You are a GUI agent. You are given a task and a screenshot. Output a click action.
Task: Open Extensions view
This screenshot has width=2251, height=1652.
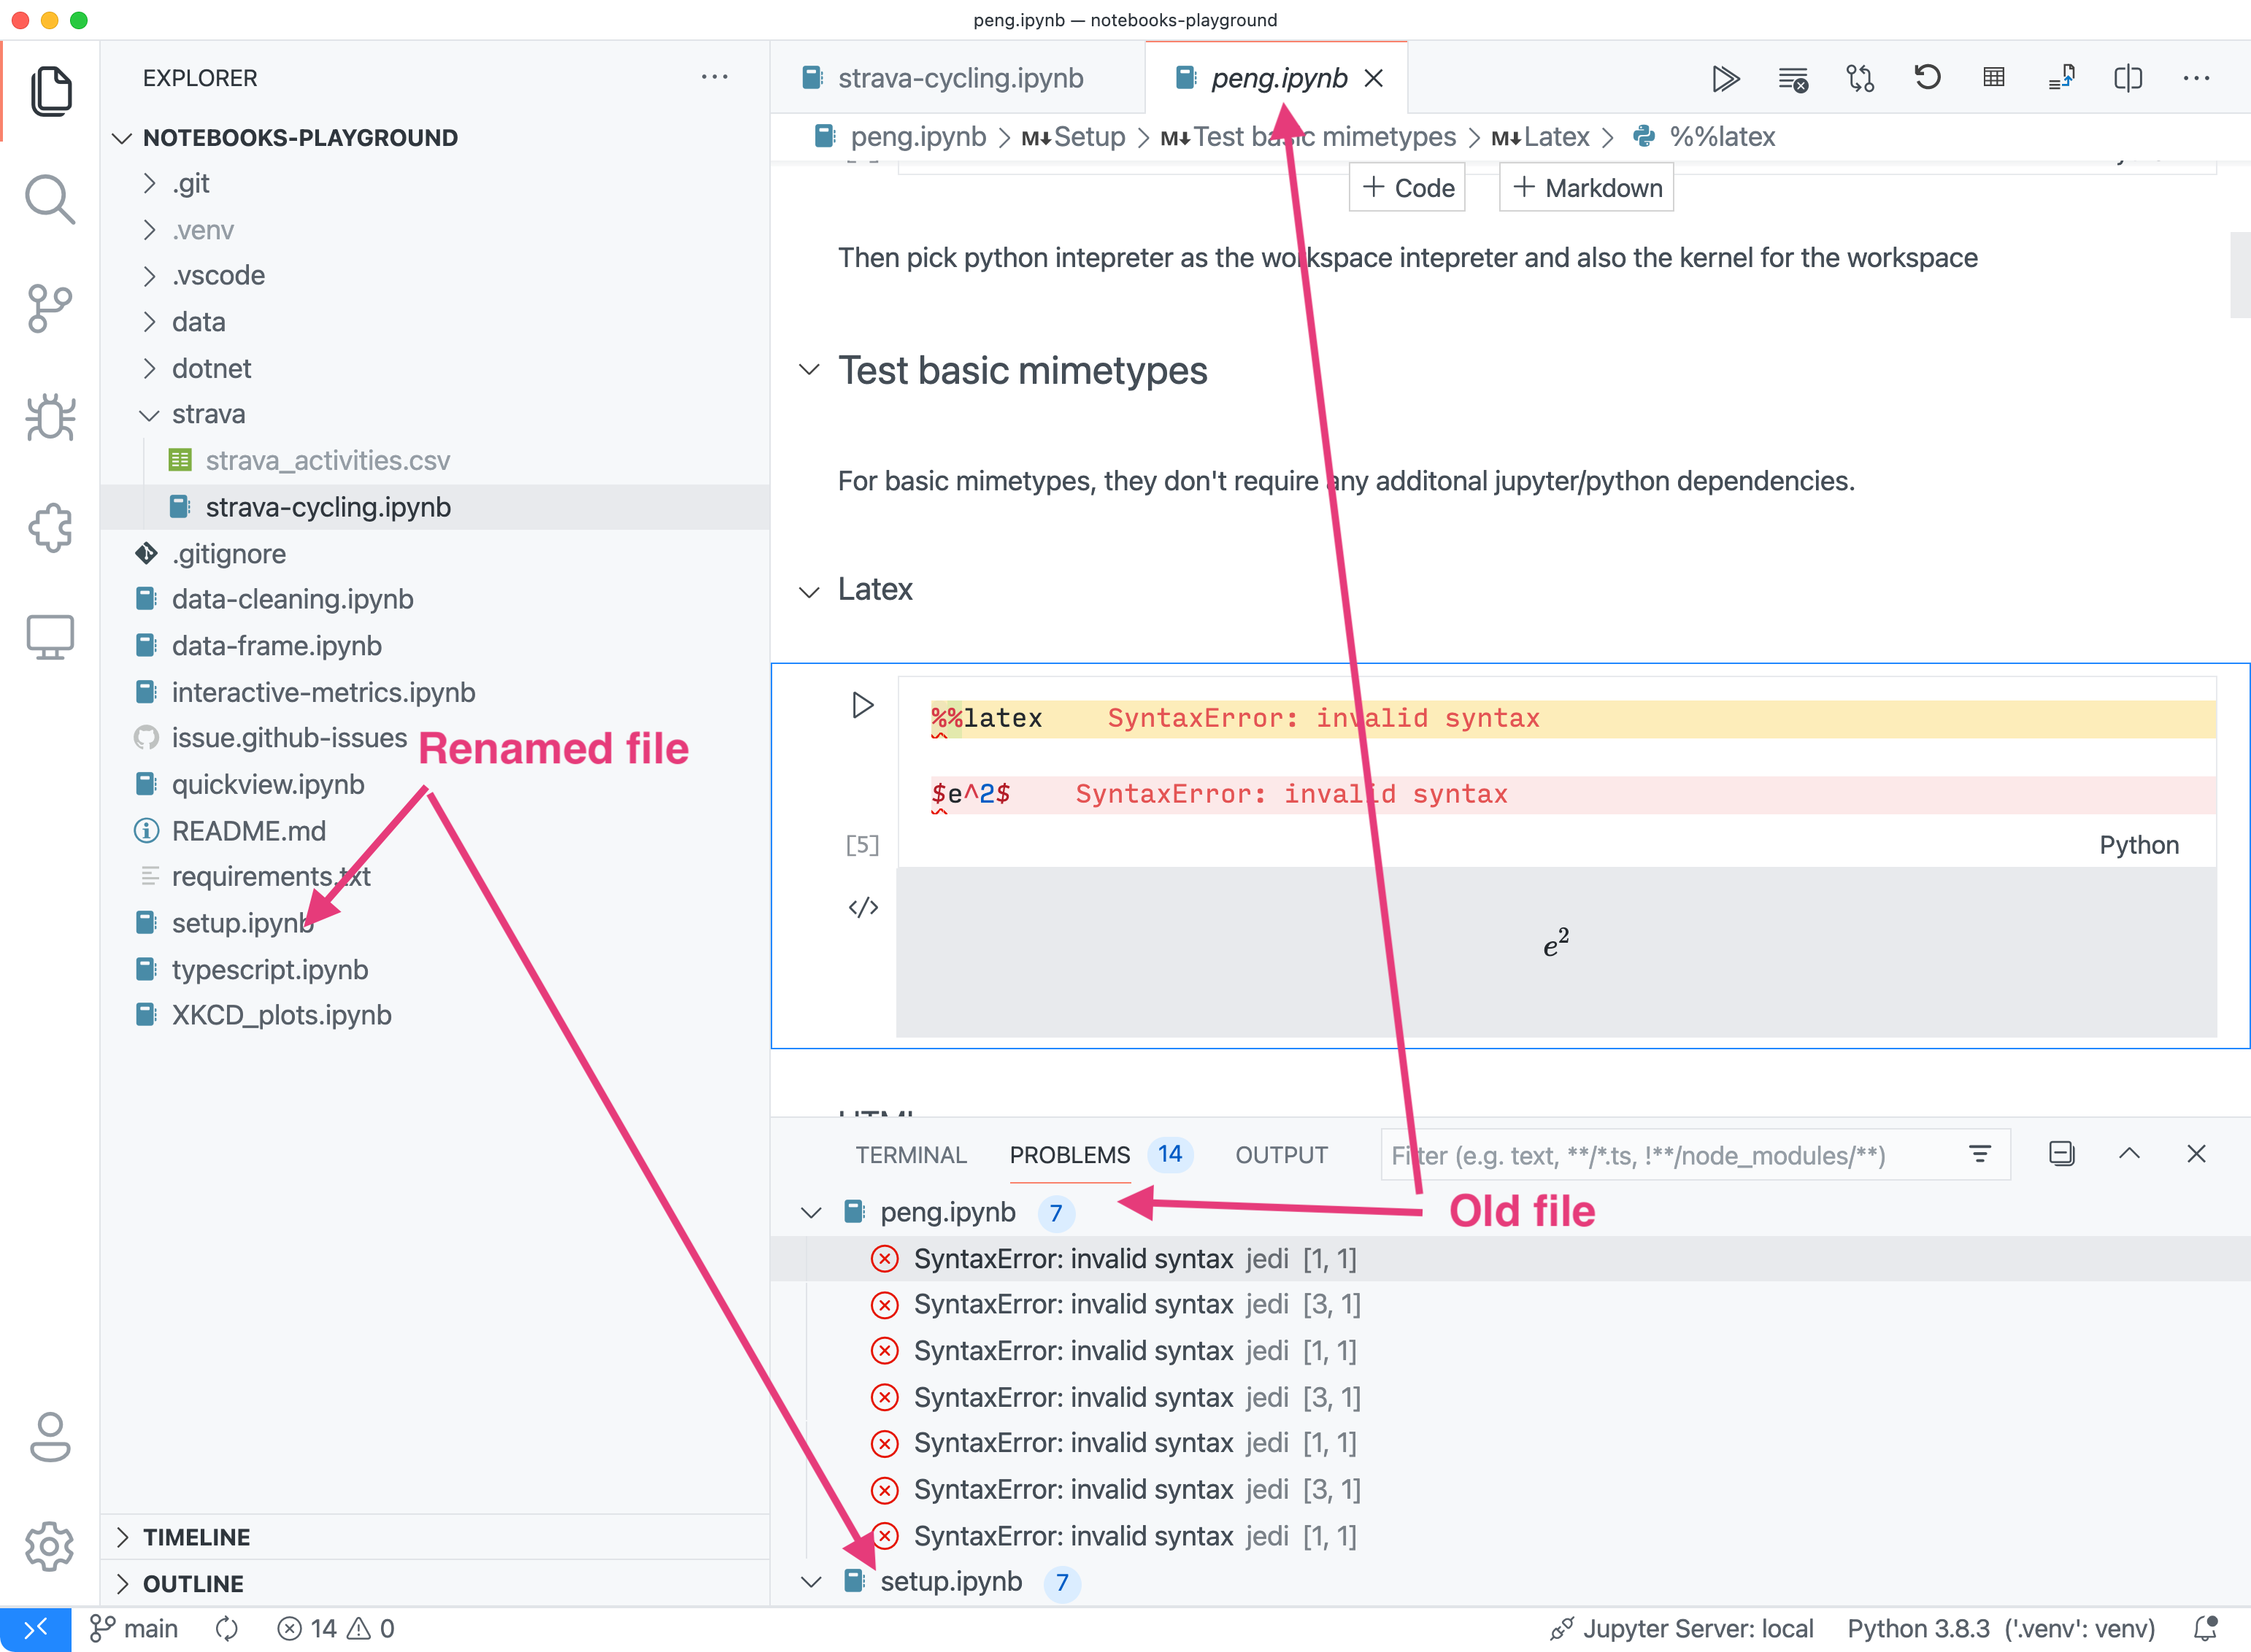pyautogui.click(x=49, y=528)
